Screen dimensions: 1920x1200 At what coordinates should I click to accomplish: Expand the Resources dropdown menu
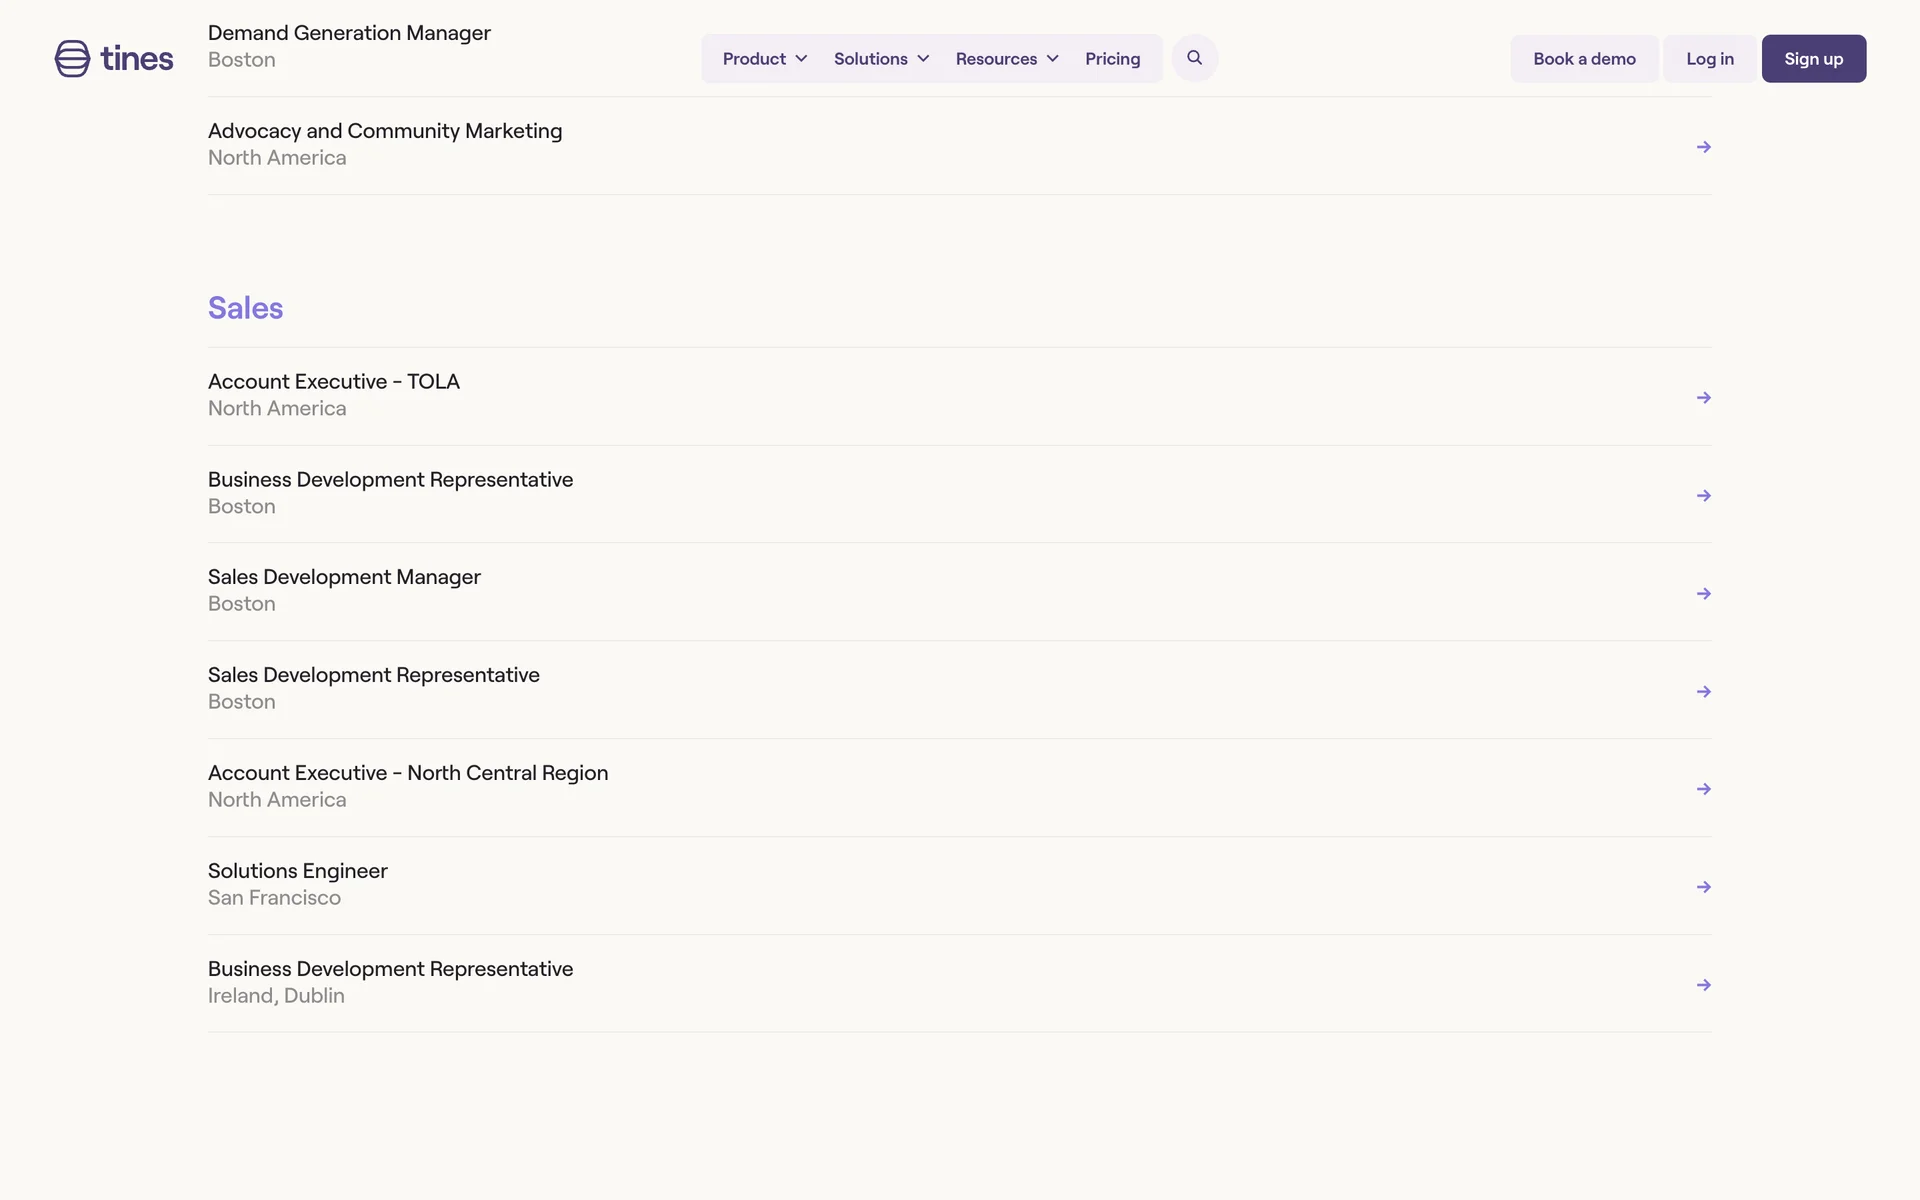point(1006,59)
